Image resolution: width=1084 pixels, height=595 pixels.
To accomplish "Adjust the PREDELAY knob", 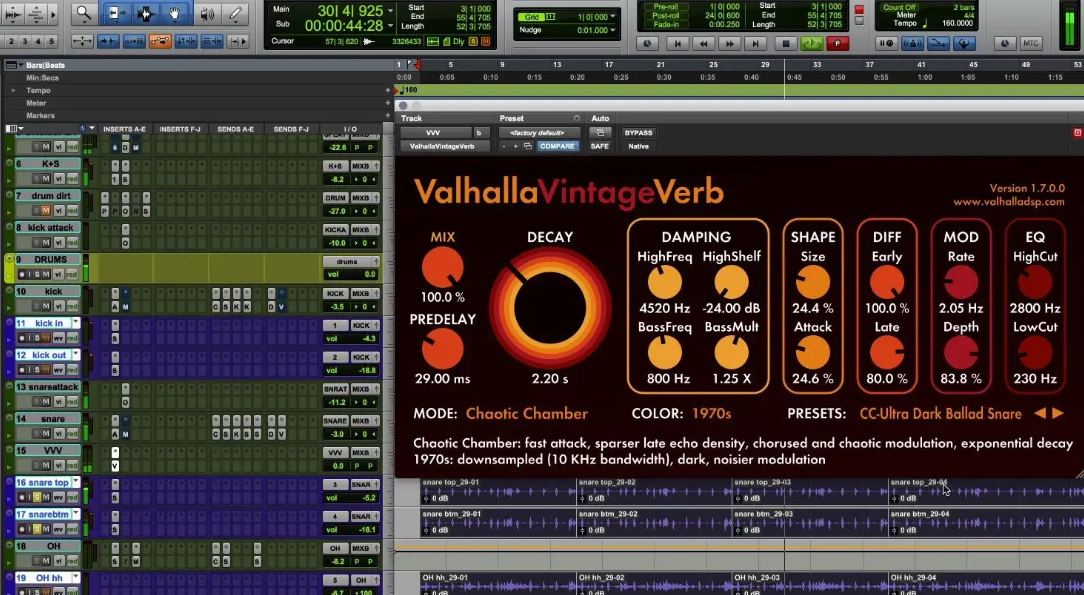I will pyautogui.click(x=442, y=349).
